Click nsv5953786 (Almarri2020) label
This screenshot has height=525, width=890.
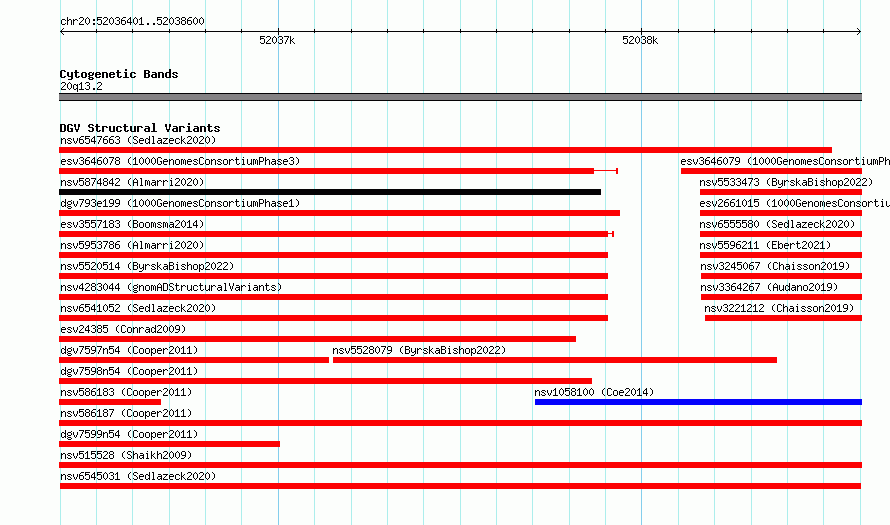pyautogui.click(x=132, y=245)
